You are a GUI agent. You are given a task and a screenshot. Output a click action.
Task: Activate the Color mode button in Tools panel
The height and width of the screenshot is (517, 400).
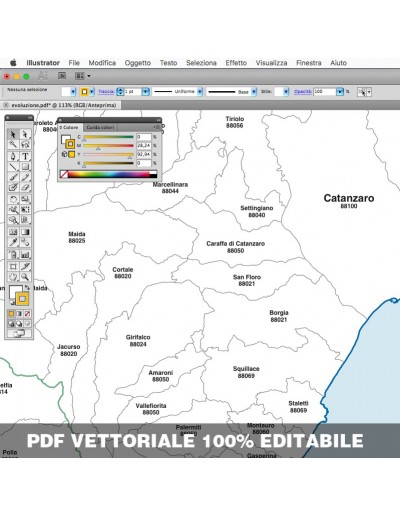point(11,314)
